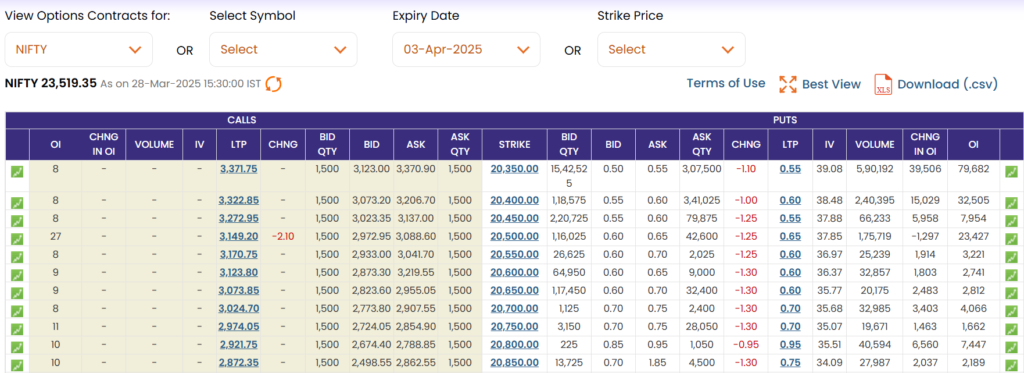Open the Strike Price Select dropdown

point(671,50)
